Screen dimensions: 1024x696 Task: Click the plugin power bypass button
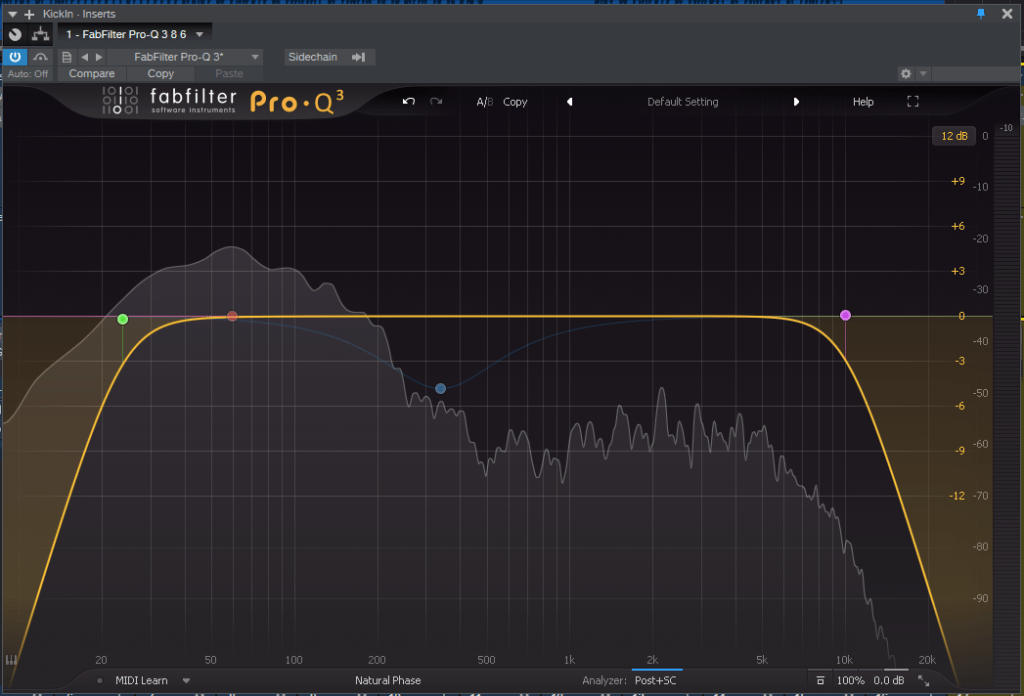pos(15,57)
